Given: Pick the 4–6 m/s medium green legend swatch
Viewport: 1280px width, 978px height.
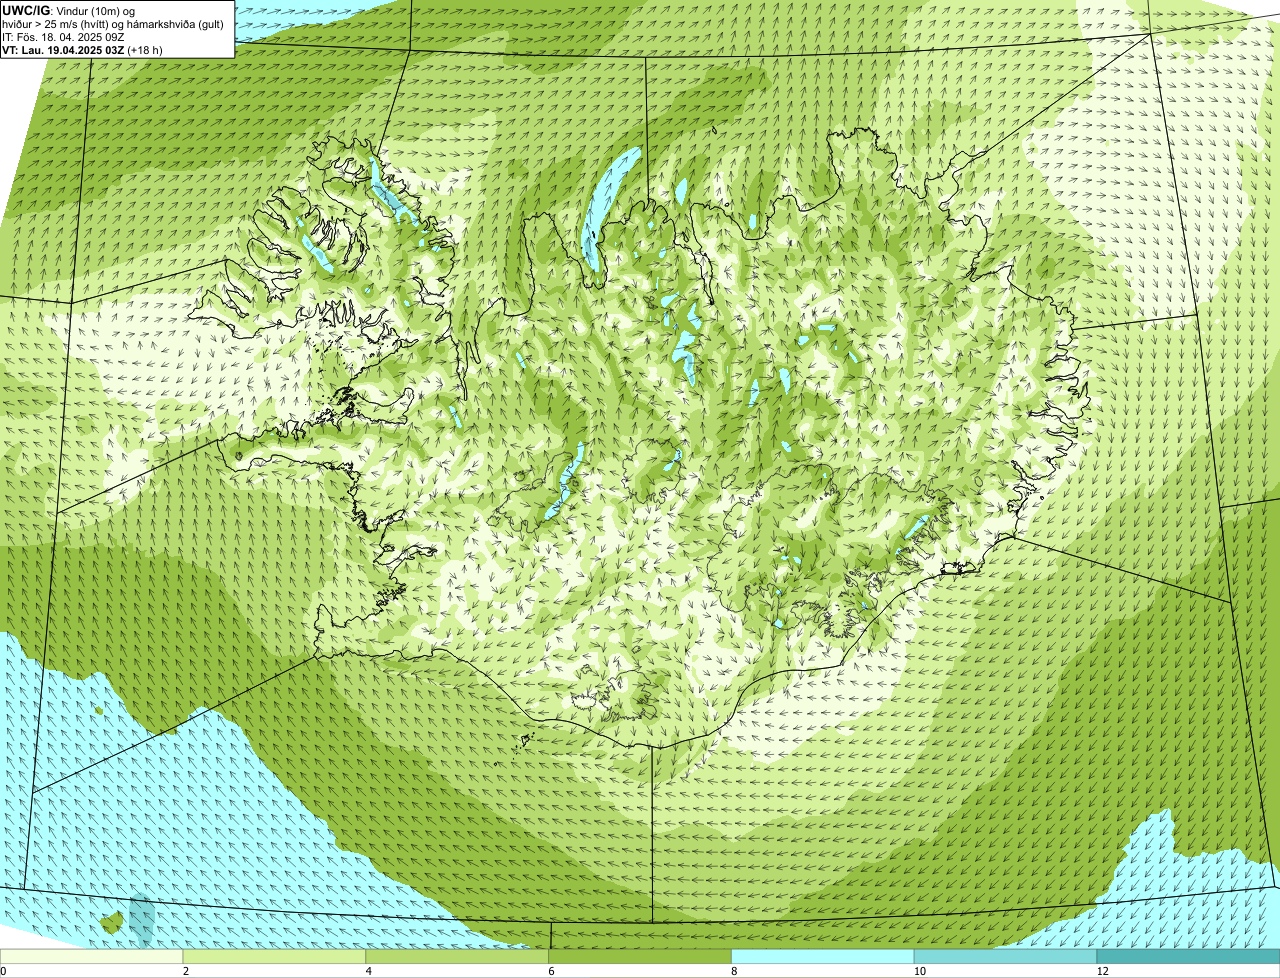Looking at the screenshot, I should (x=458, y=956).
